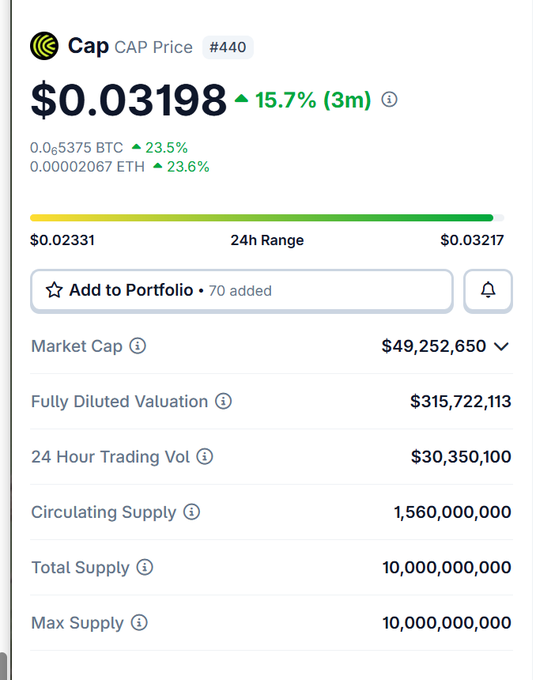551x680 pixels.
Task: Open price change info icon beside 15.7%
Action: click(x=389, y=99)
